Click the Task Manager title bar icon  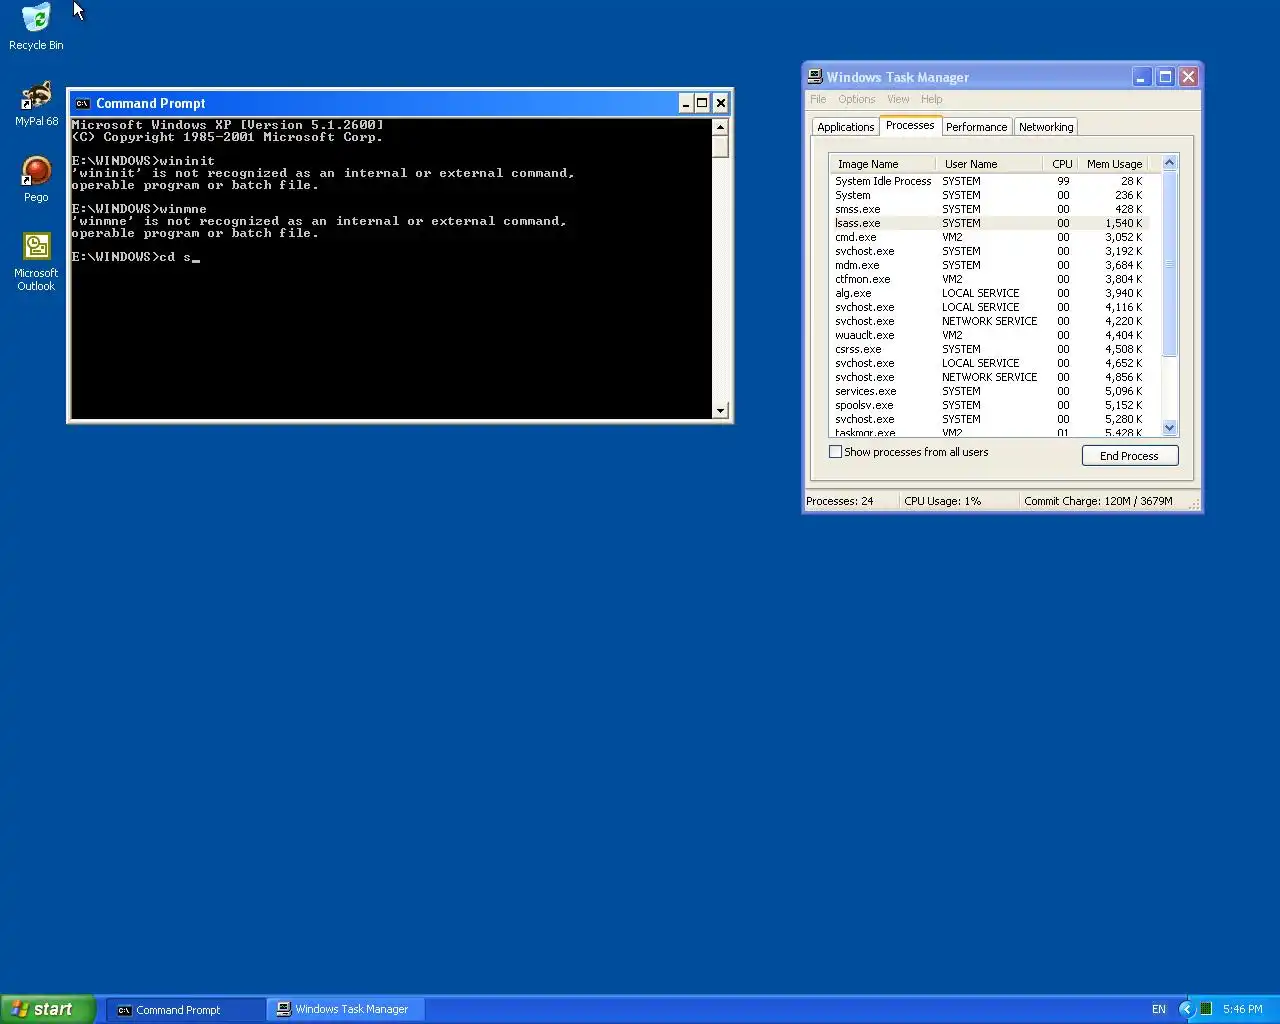point(815,77)
